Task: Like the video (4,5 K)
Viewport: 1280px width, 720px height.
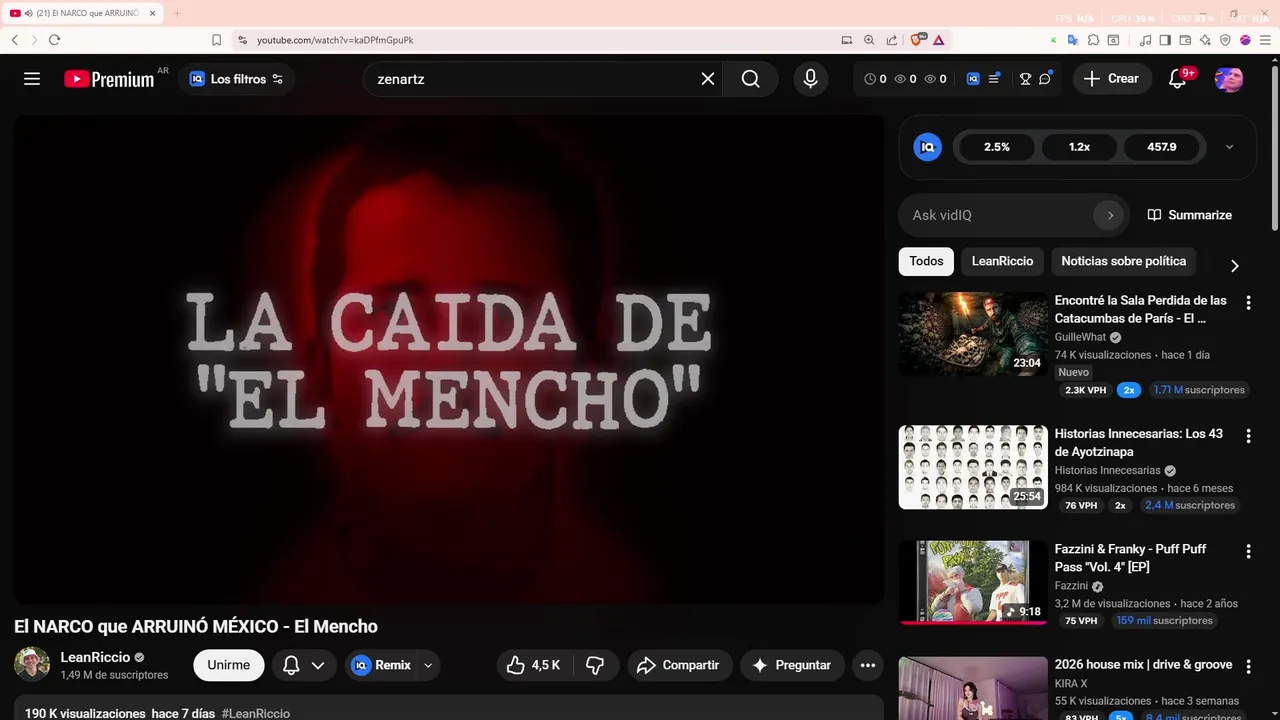Action: point(533,665)
